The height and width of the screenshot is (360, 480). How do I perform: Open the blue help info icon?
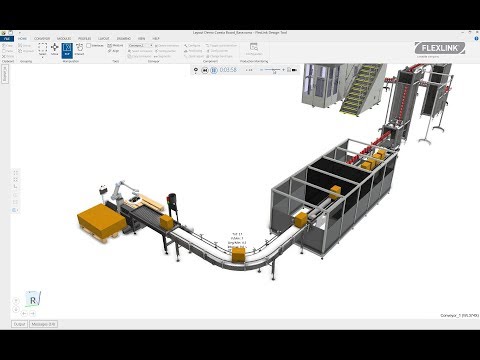pos(476,39)
